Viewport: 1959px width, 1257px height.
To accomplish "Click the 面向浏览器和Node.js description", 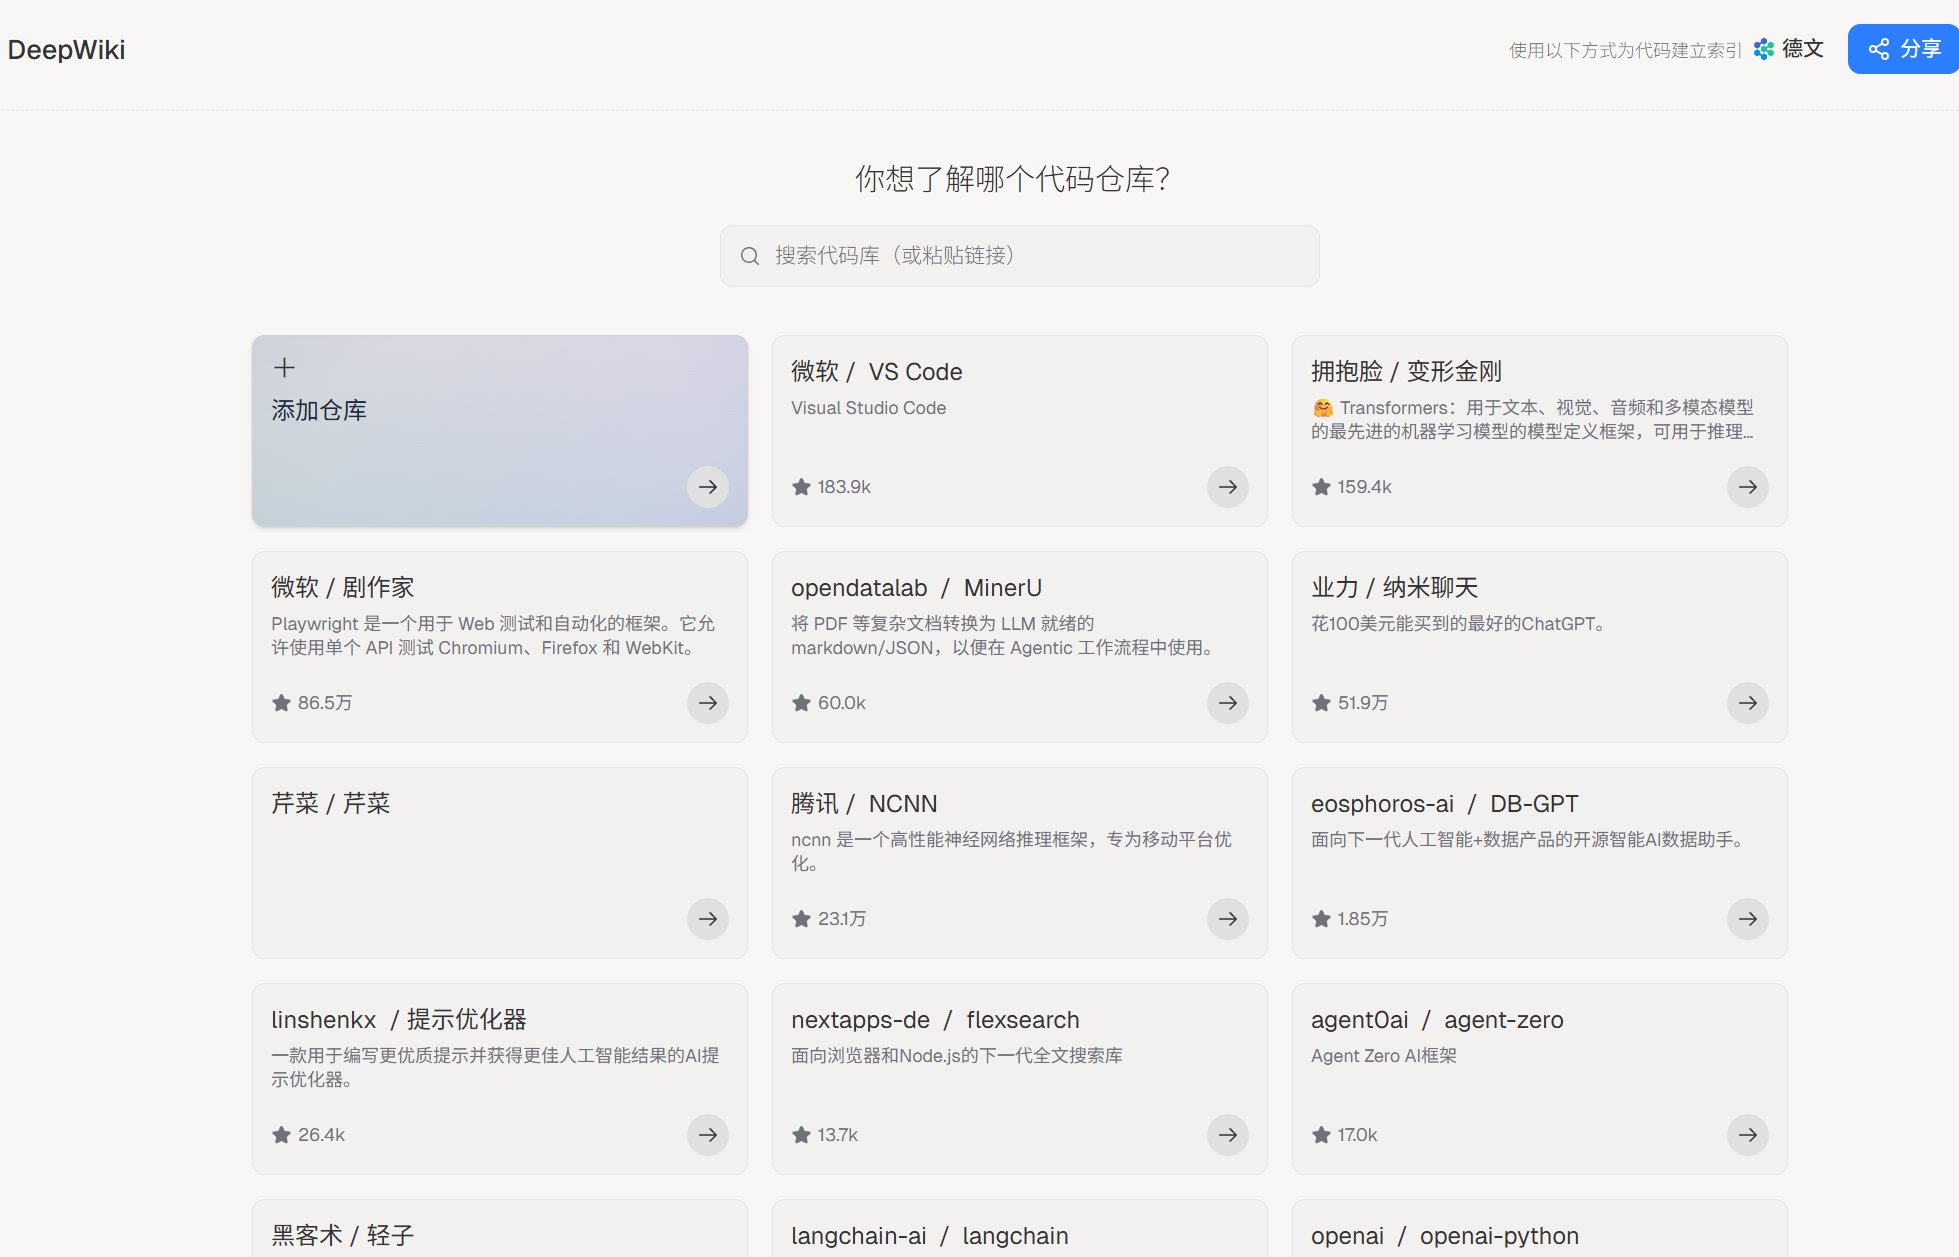I will pos(957,1056).
